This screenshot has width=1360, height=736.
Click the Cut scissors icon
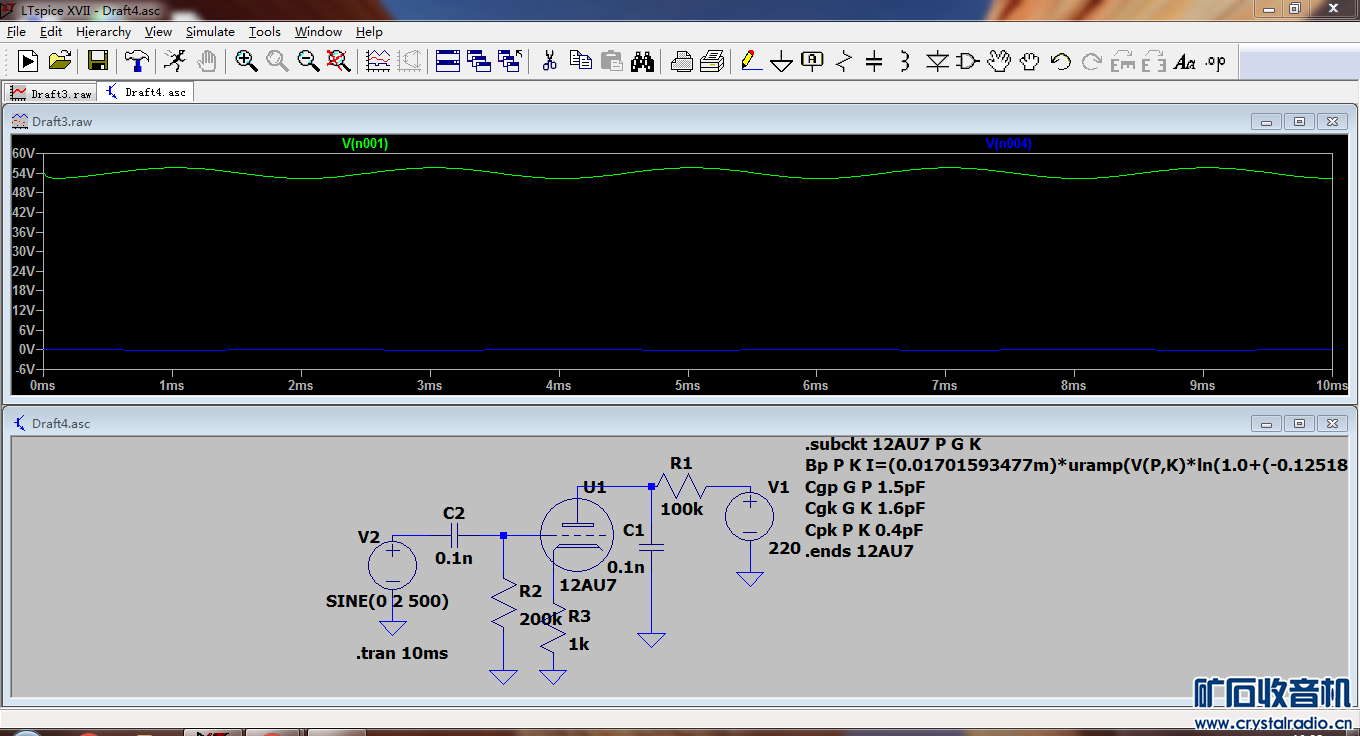[x=549, y=61]
